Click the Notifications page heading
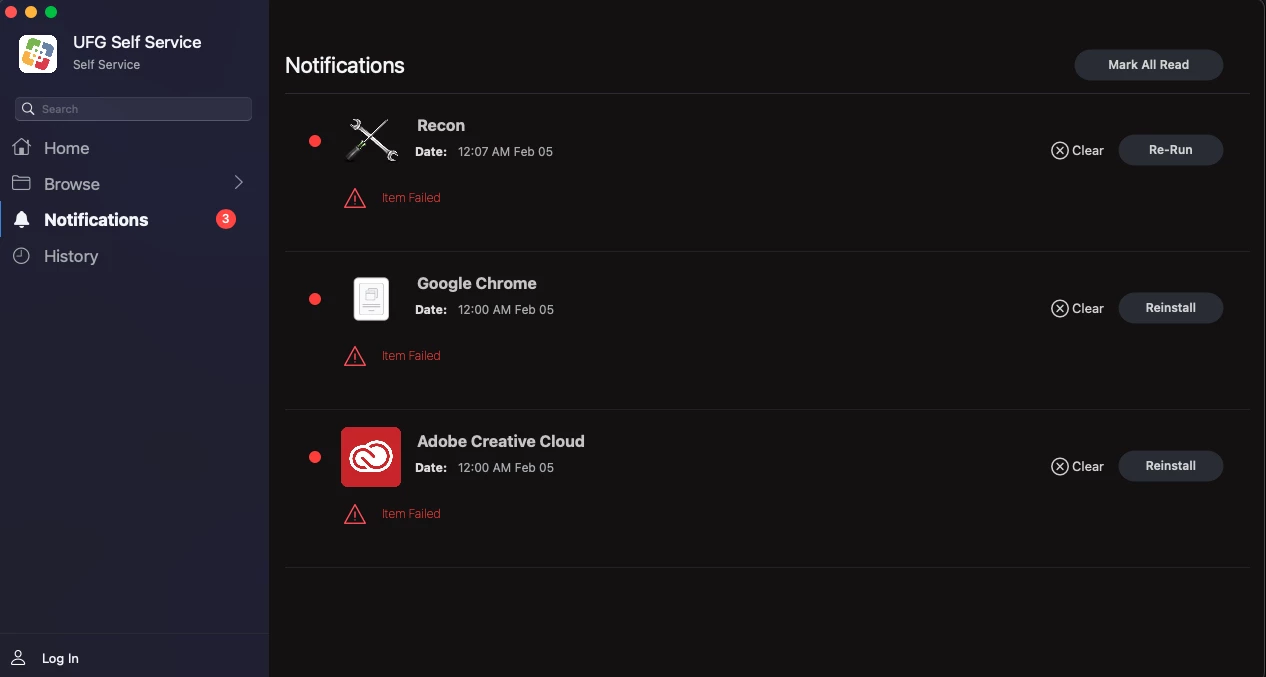The image size is (1266, 677). 345,66
